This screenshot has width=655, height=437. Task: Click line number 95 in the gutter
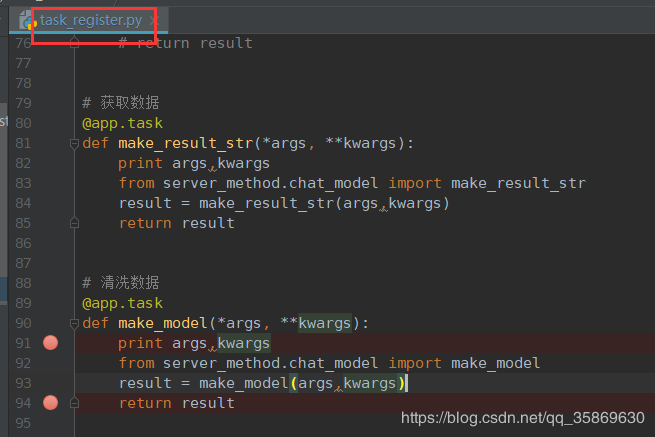(23, 423)
